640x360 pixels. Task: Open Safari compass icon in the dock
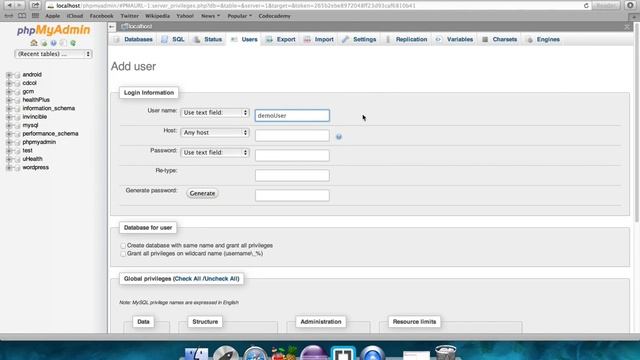255,354
